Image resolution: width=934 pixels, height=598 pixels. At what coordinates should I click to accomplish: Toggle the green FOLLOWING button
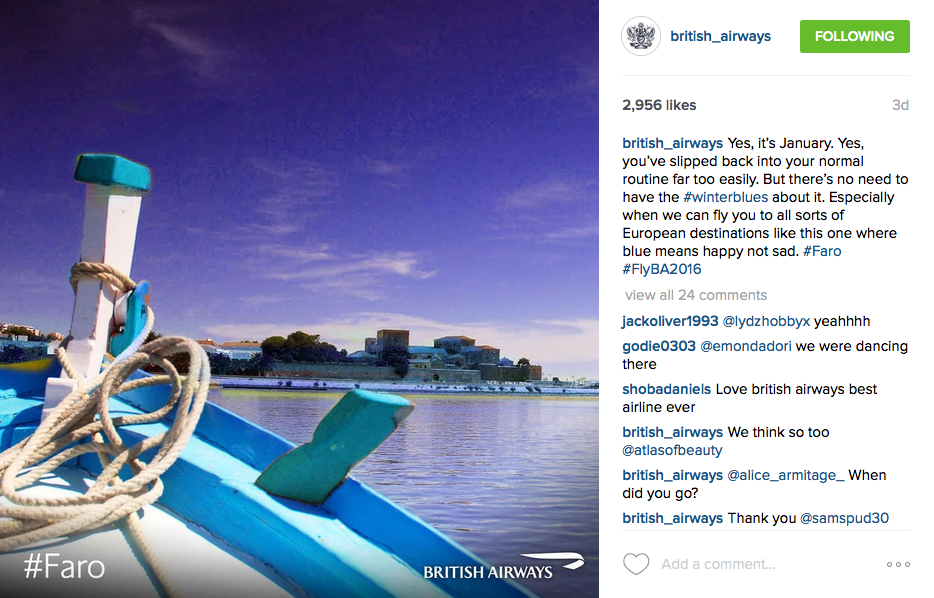pyautogui.click(x=854, y=36)
